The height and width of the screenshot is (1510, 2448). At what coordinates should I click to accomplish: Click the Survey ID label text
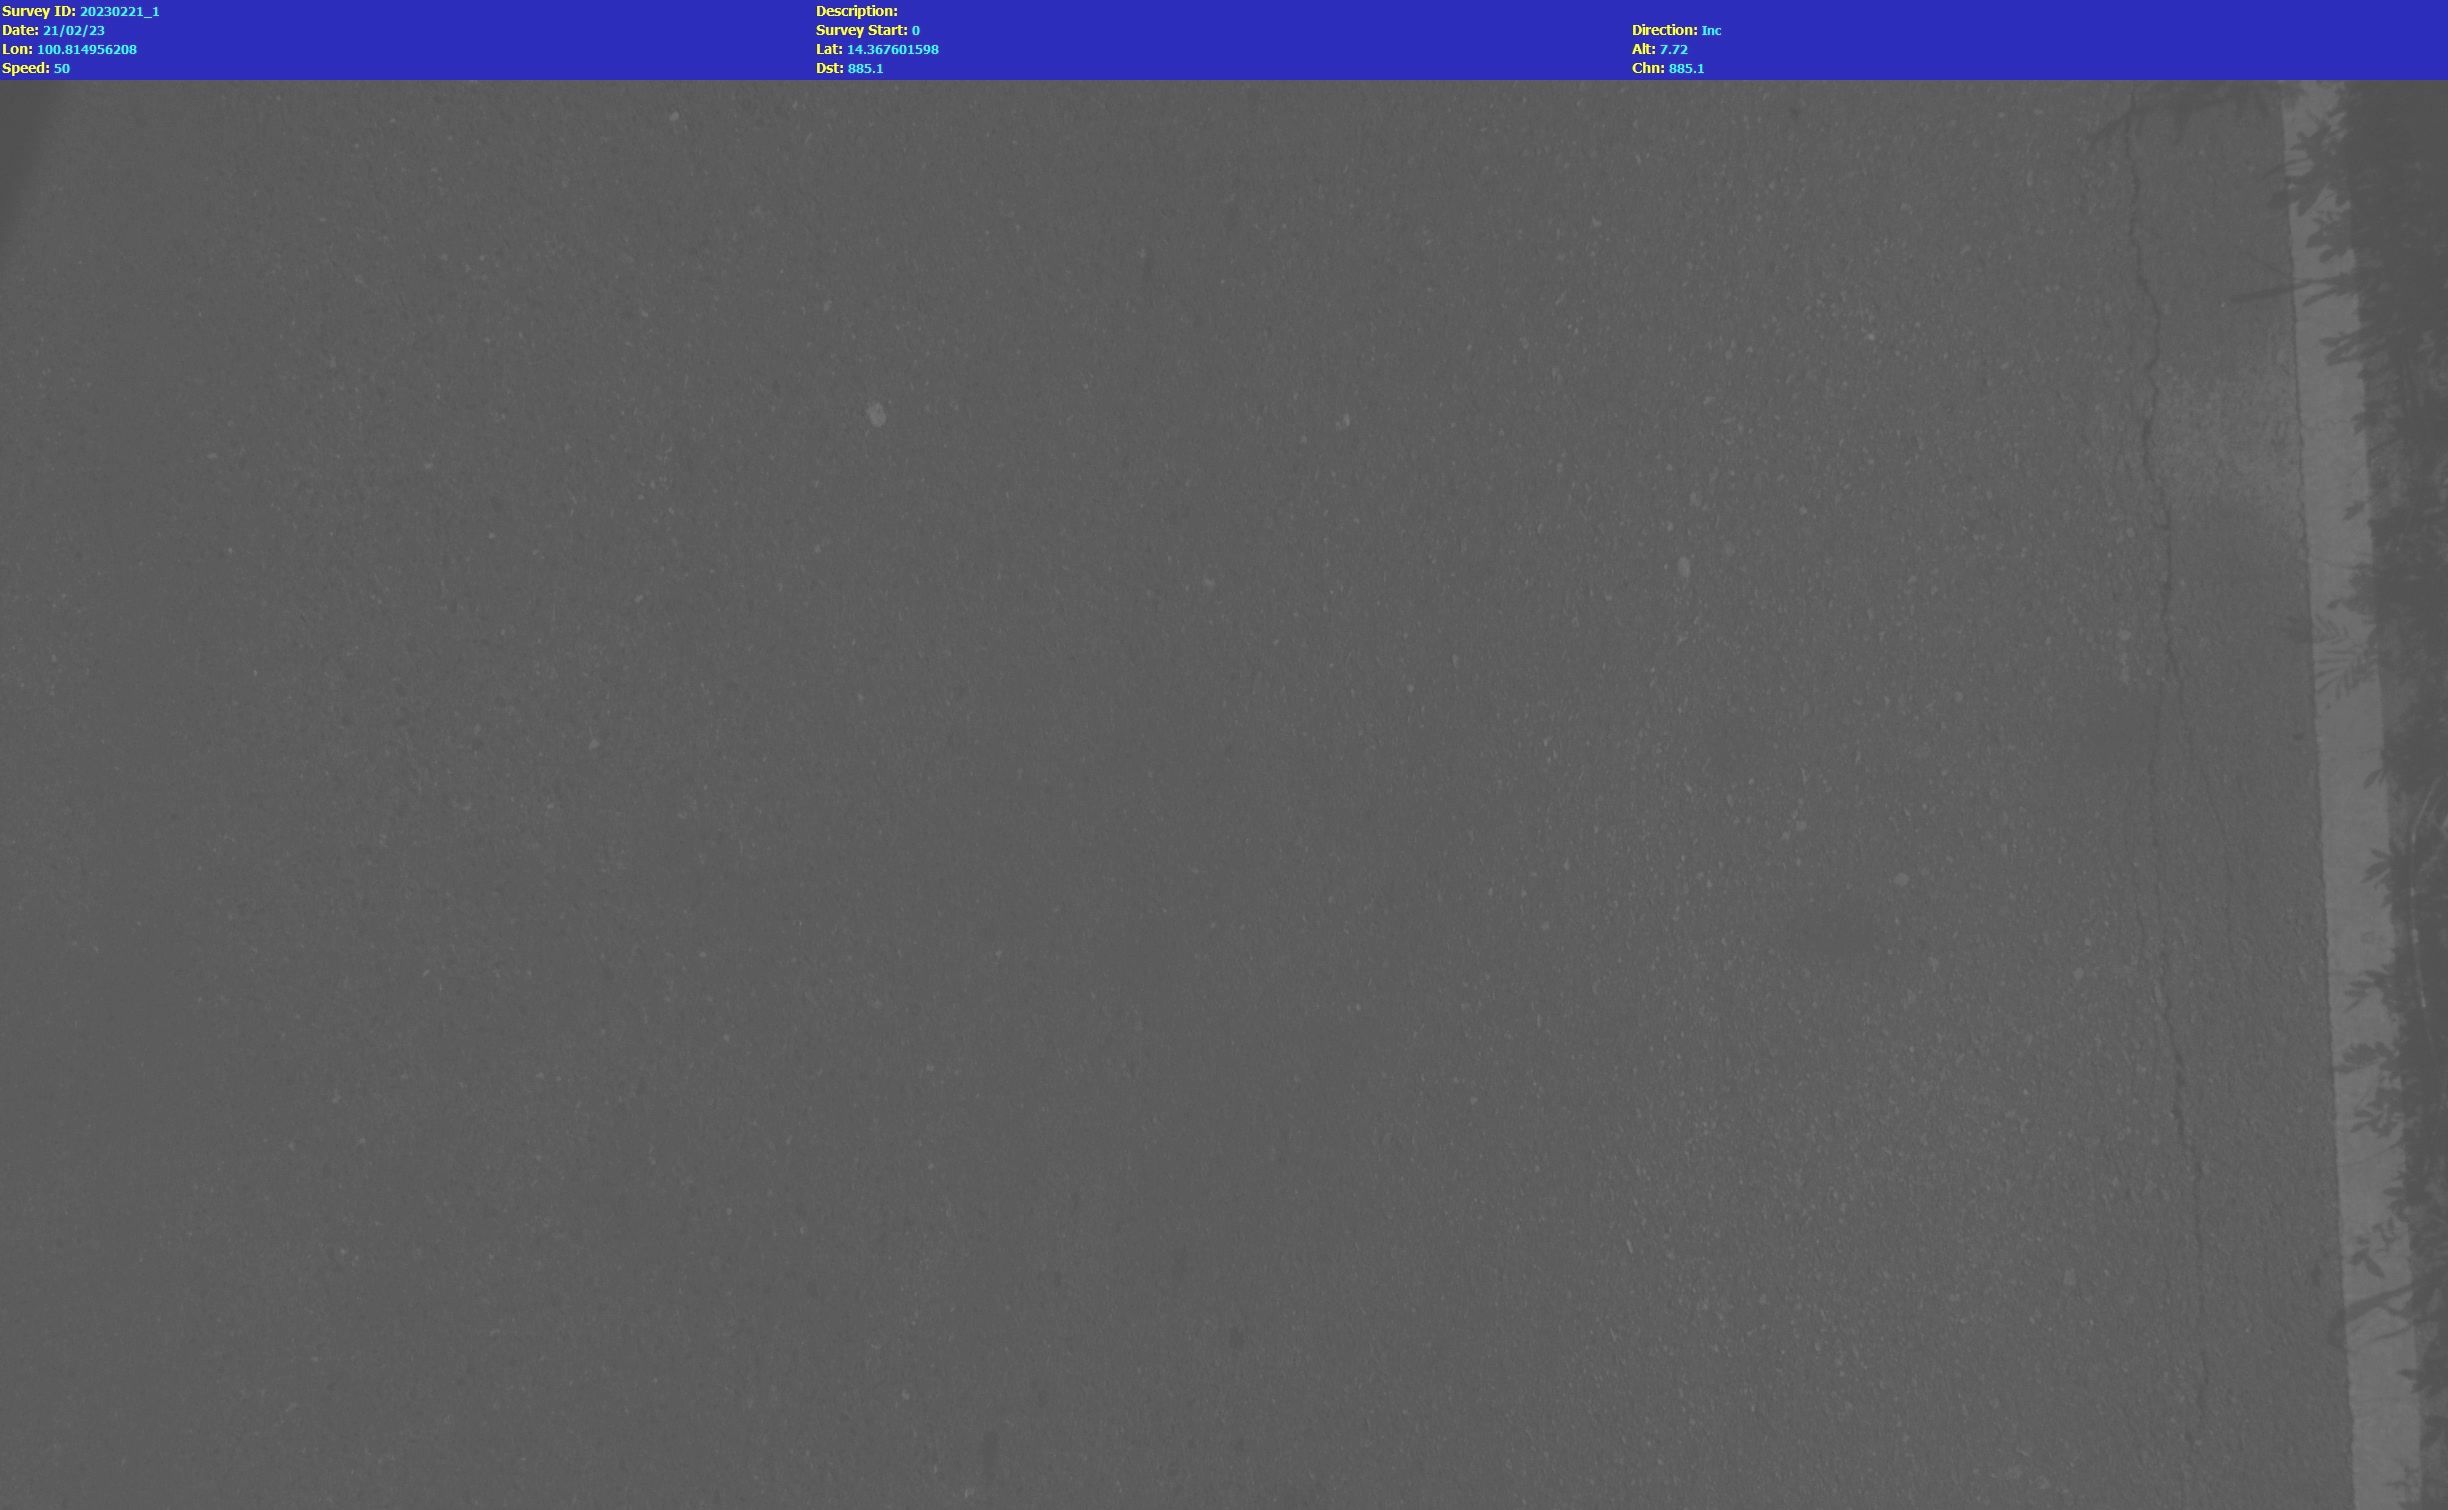tap(37, 11)
